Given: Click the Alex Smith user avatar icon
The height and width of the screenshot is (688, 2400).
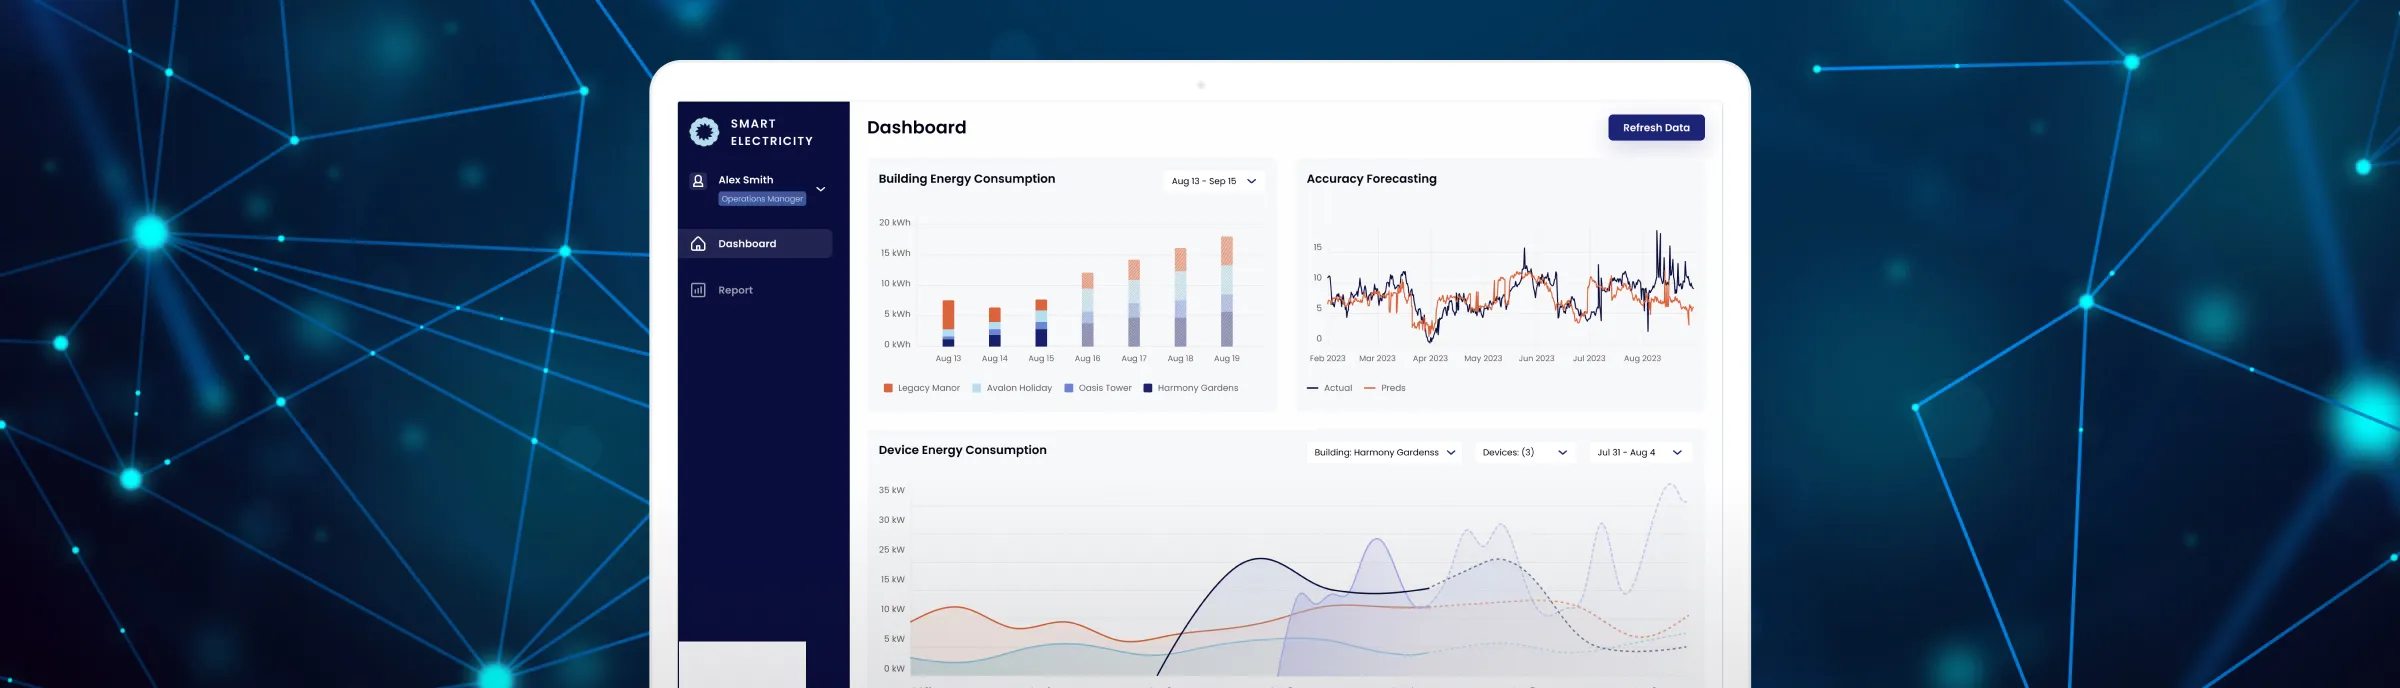Looking at the screenshot, I should pos(698,181).
